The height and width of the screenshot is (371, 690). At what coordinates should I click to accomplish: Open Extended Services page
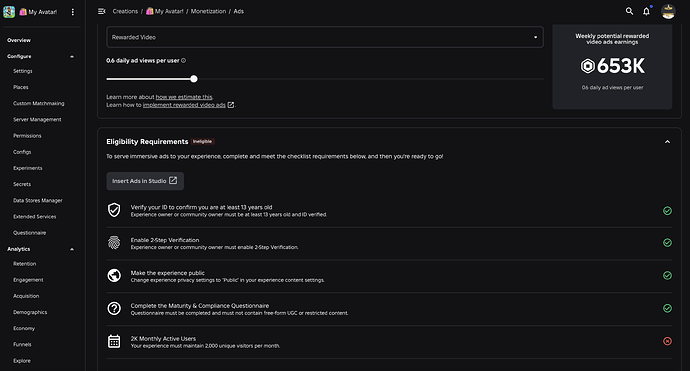point(35,217)
